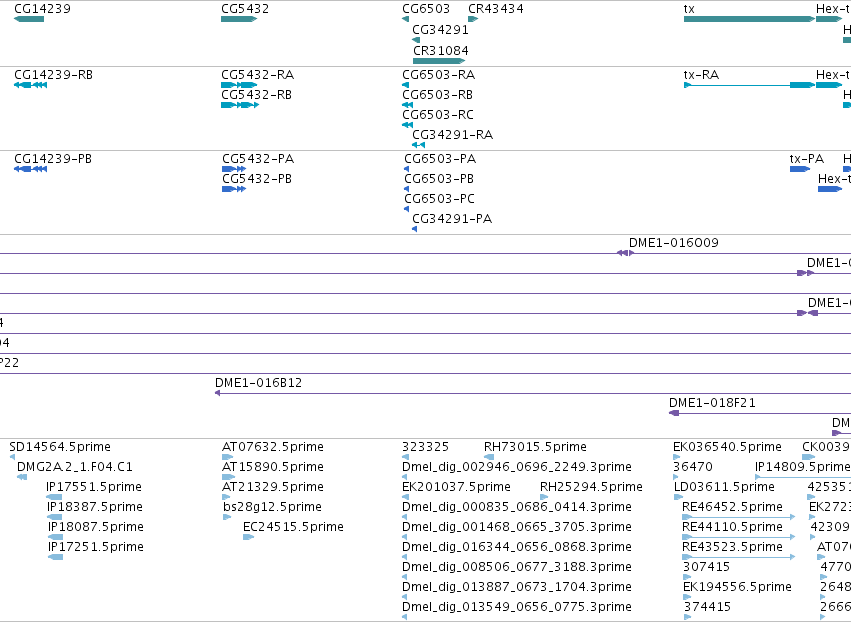
Task: Open the RE43523.5prime EST label
Action: tap(732, 547)
